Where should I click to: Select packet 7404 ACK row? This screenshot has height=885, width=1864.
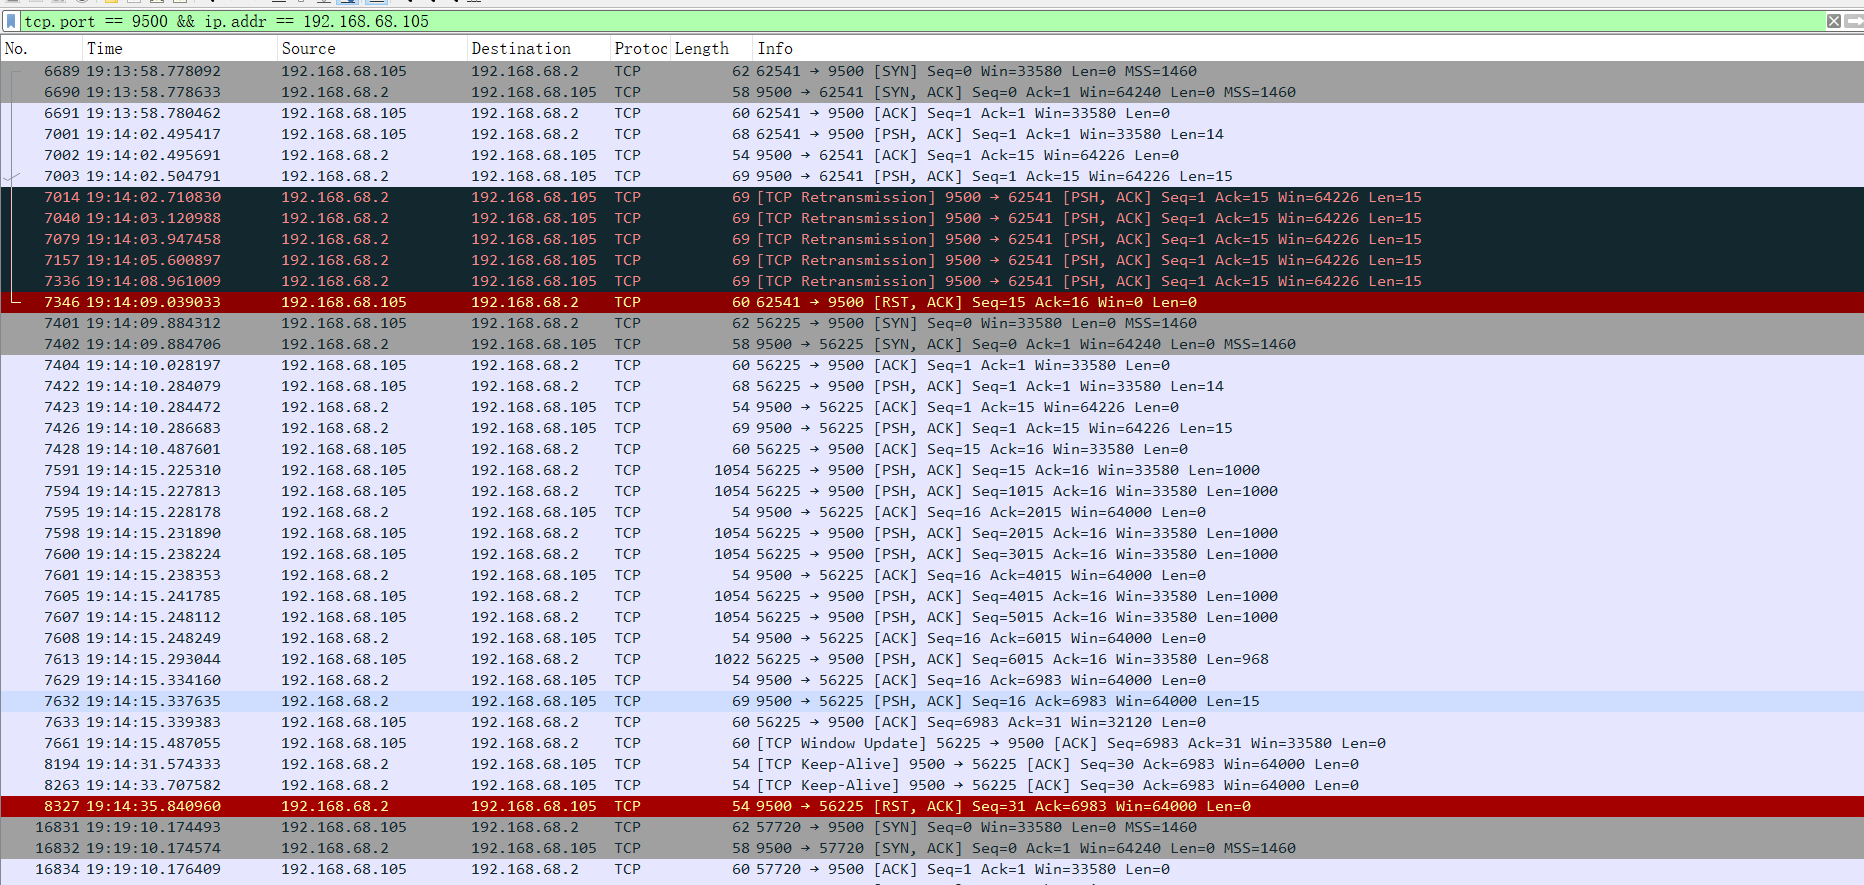tap(932, 365)
